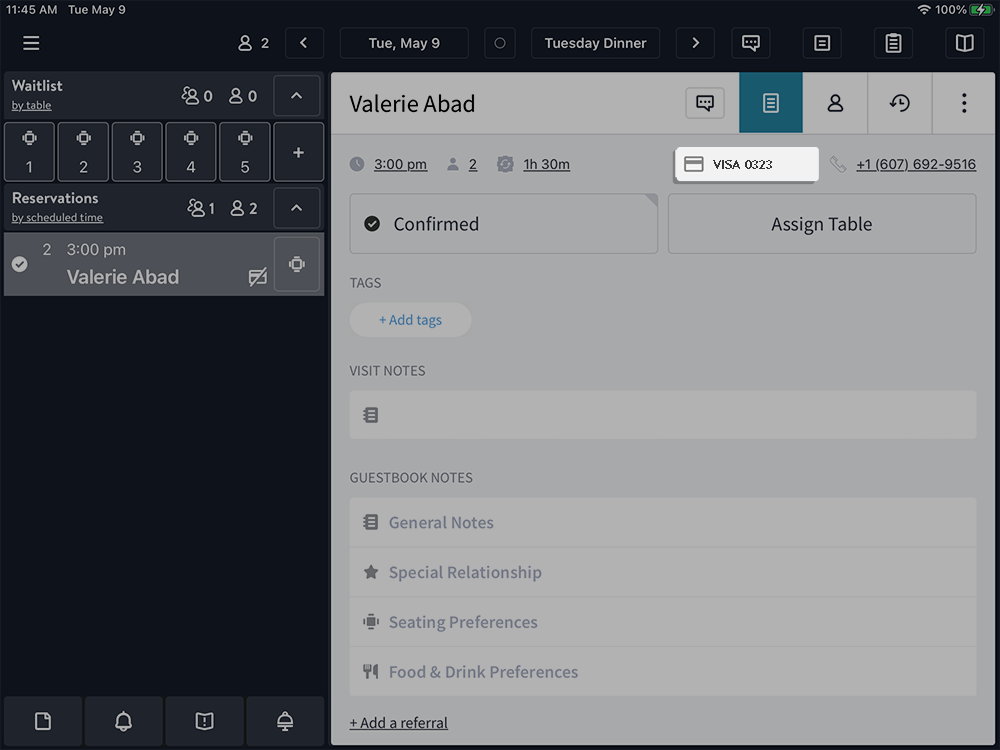Open the VISA 0323 card details
1000x750 pixels.
point(747,165)
